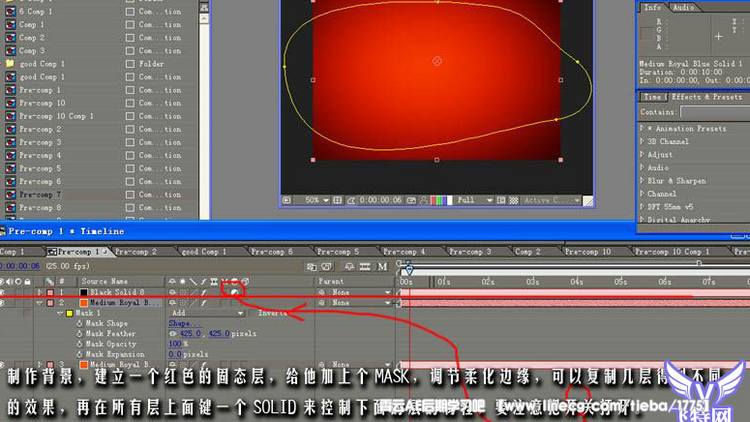Open the Black Solid 8 parent dropdown
This screenshot has width=750, height=422.
point(360,292)
